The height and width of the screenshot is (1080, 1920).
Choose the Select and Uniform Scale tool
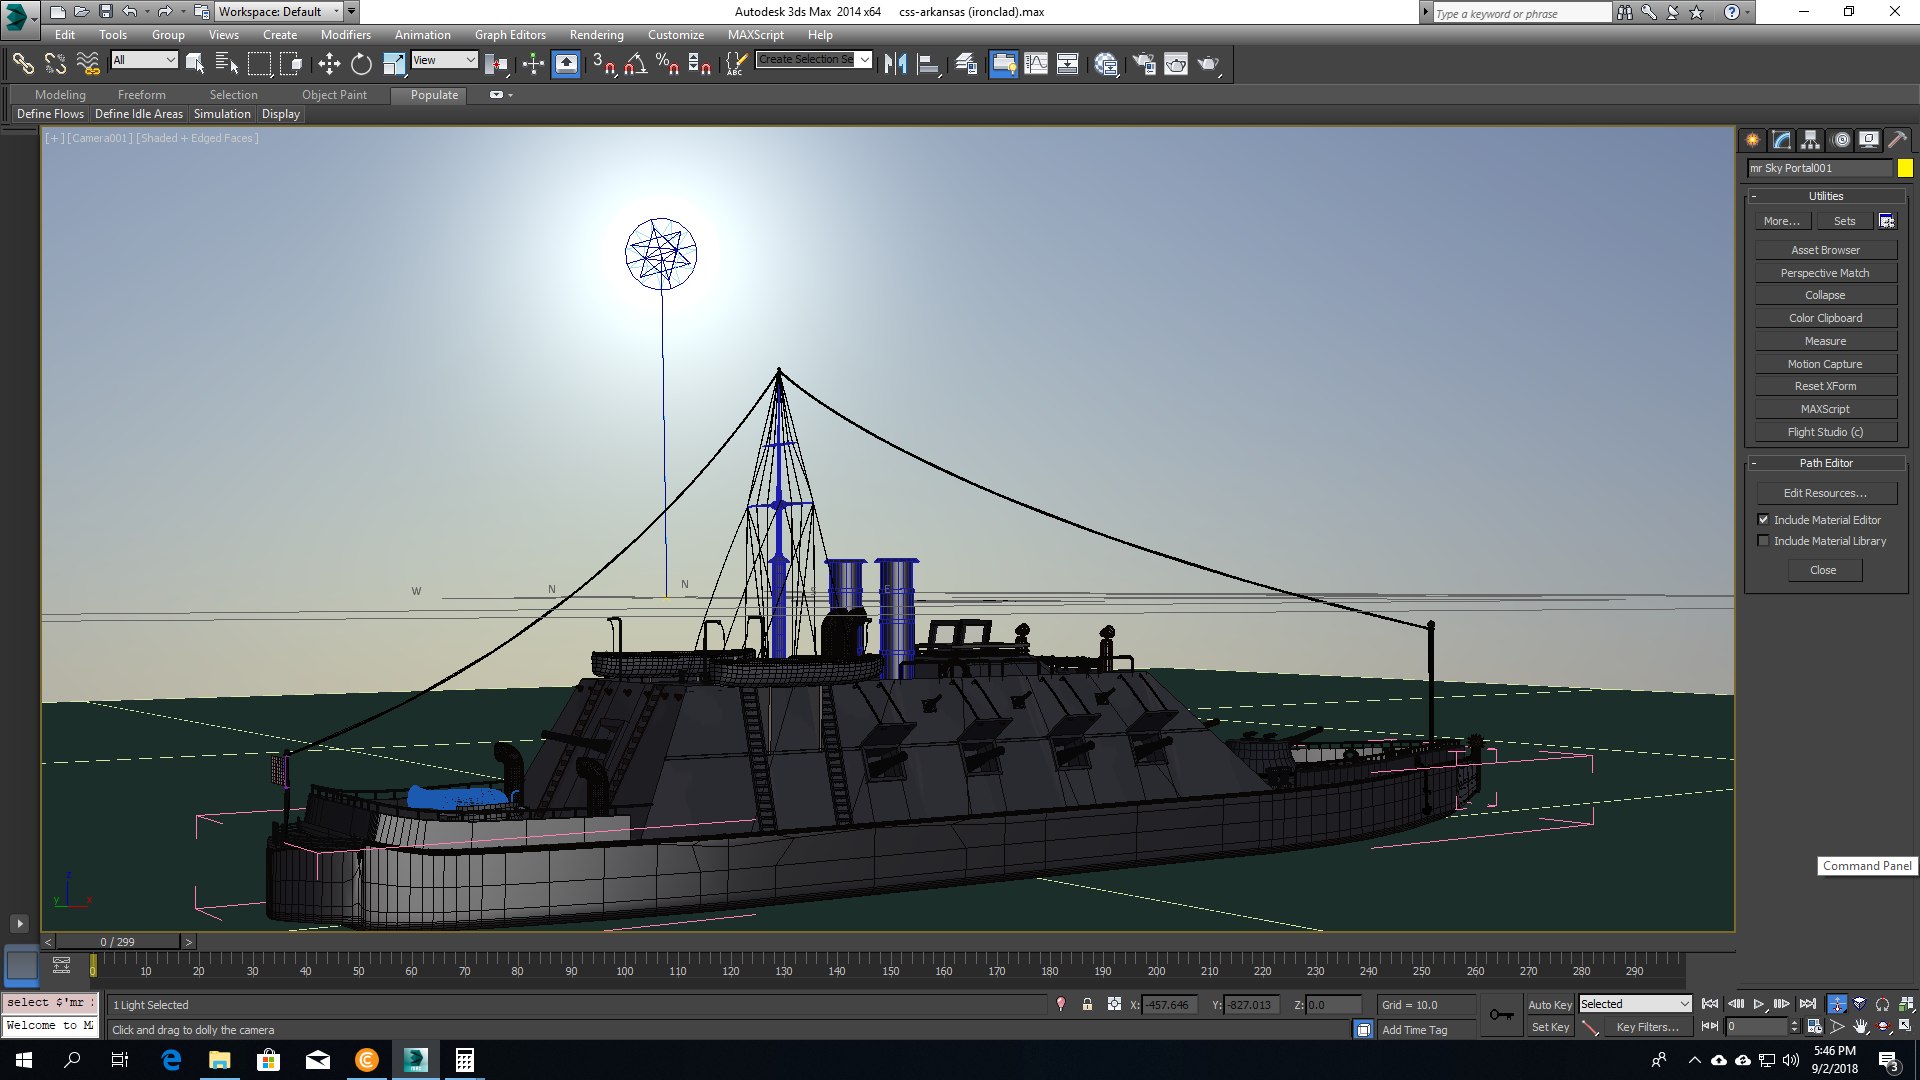pyautogui.click(x=394, y=64)
